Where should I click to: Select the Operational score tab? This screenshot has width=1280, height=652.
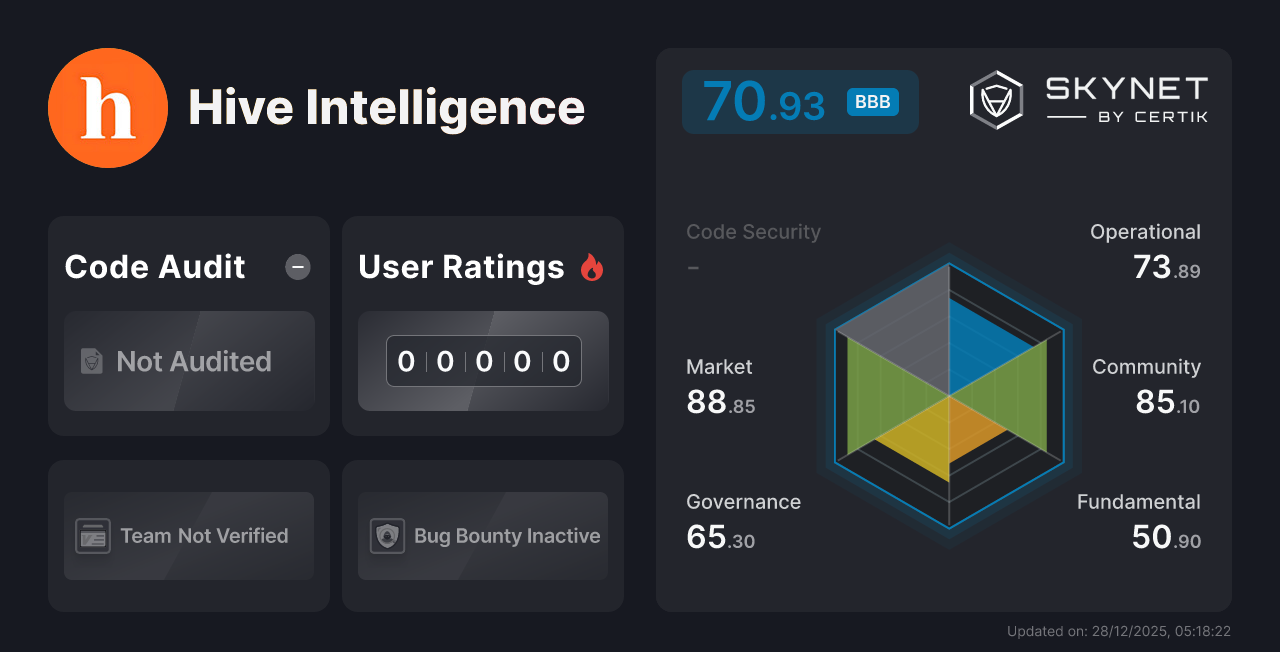[x=1145, y=250]
